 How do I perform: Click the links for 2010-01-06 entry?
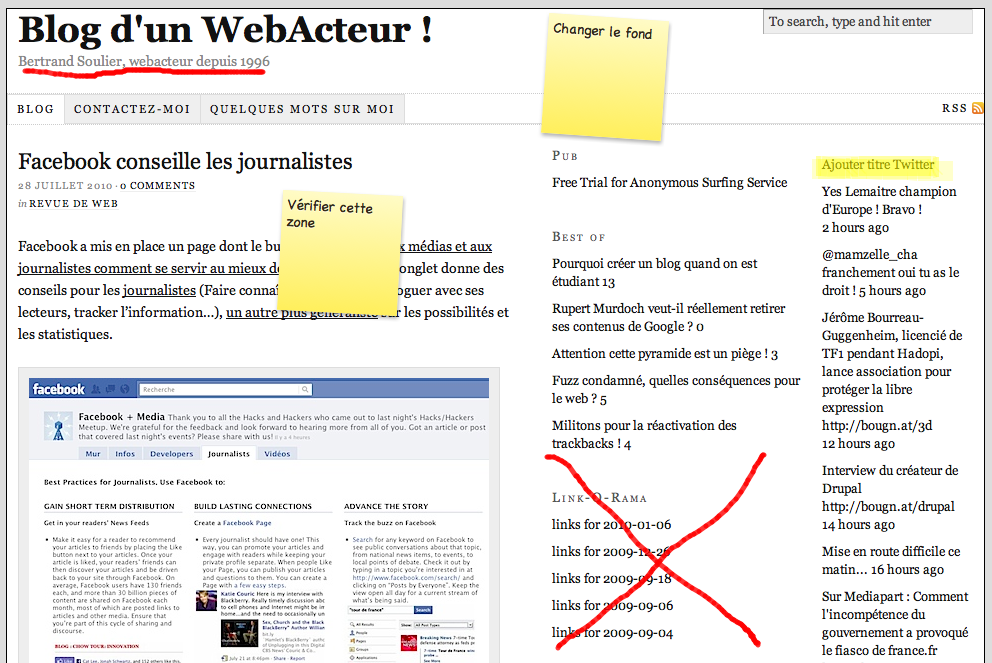click(611, 525)
